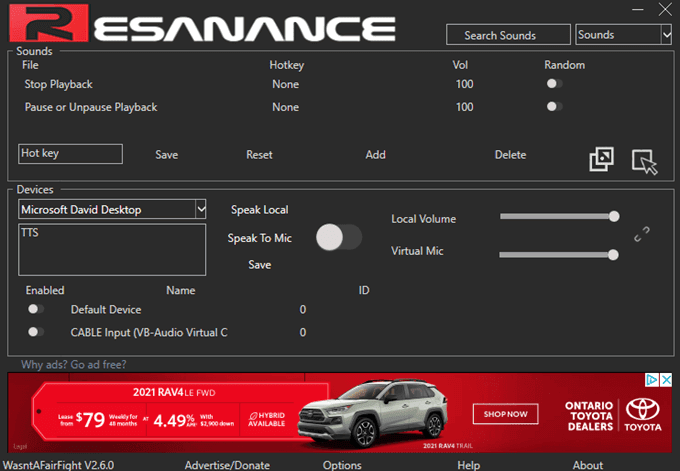The width and height of the screenshot is (680, 471).
Task: Click the Search Sounds field
Action: click(508, 35)
